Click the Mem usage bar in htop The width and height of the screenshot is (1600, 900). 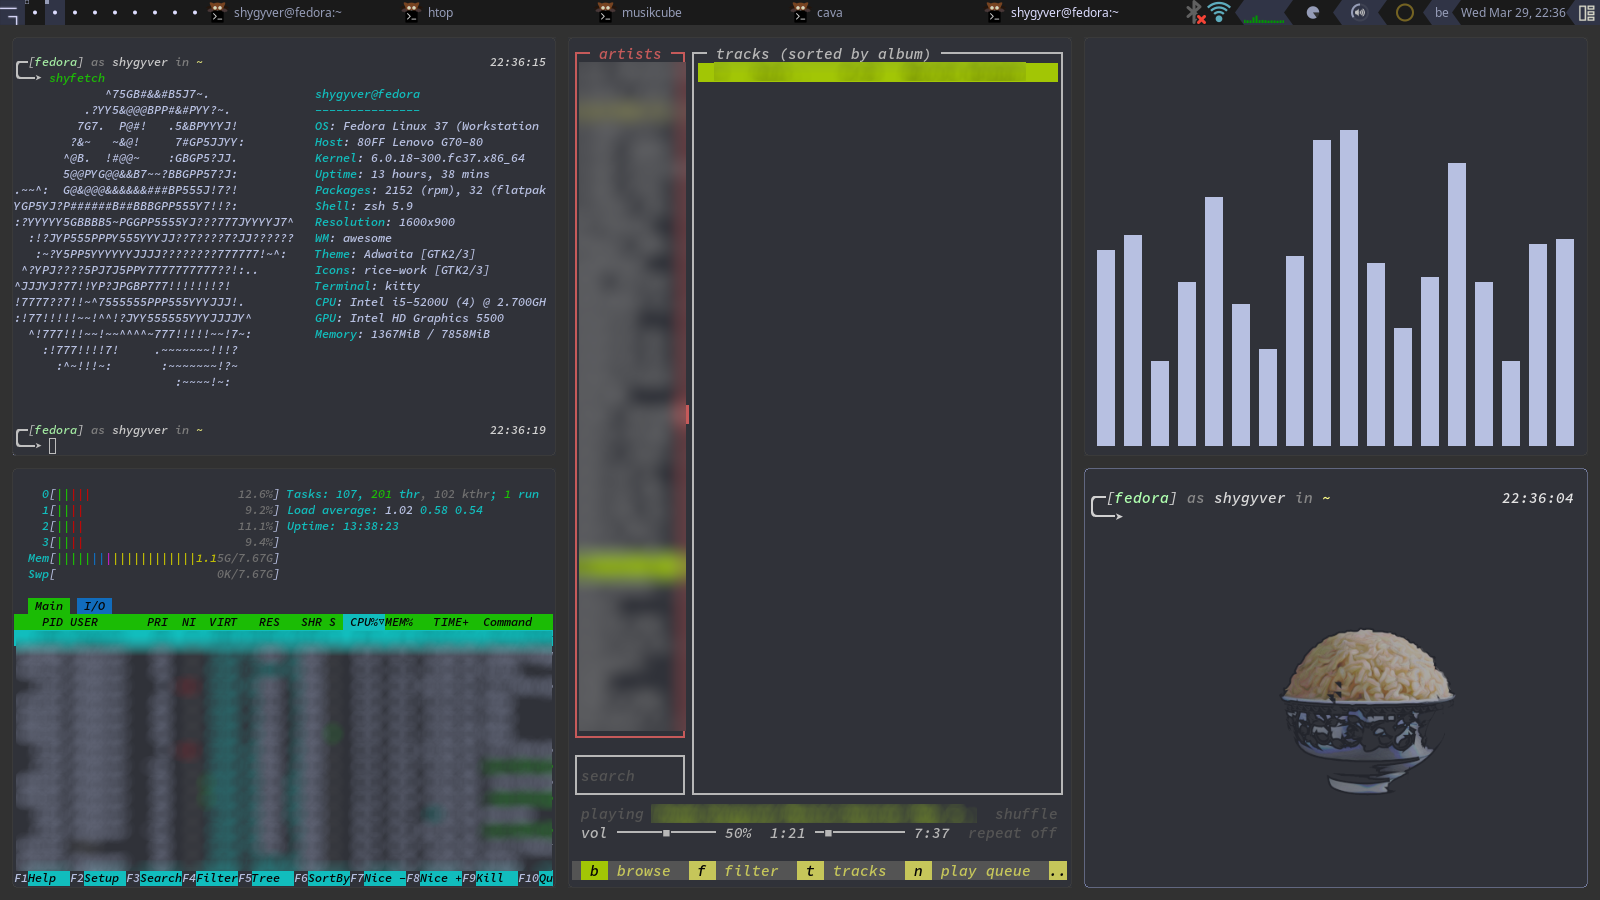point(153,558)
